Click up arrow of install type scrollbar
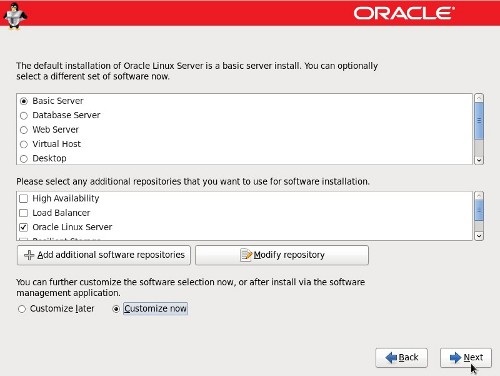 pos(479,98)
